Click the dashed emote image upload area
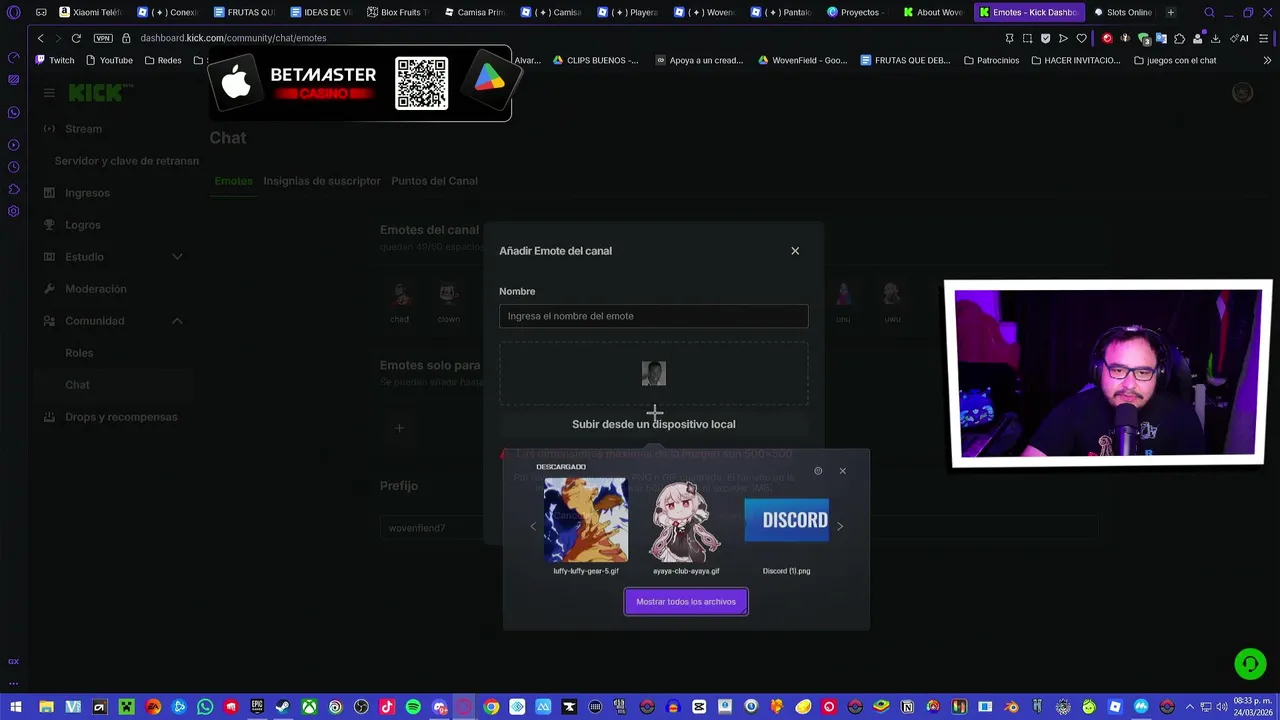This screenshot has width=1280, height=720. tap(653, 374)
